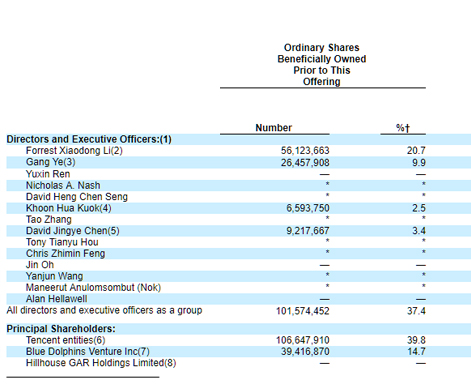Screen dimensions: 471x387
Task: Click Directors and Executive Officers heading
Action: click(x=89, y=139)
